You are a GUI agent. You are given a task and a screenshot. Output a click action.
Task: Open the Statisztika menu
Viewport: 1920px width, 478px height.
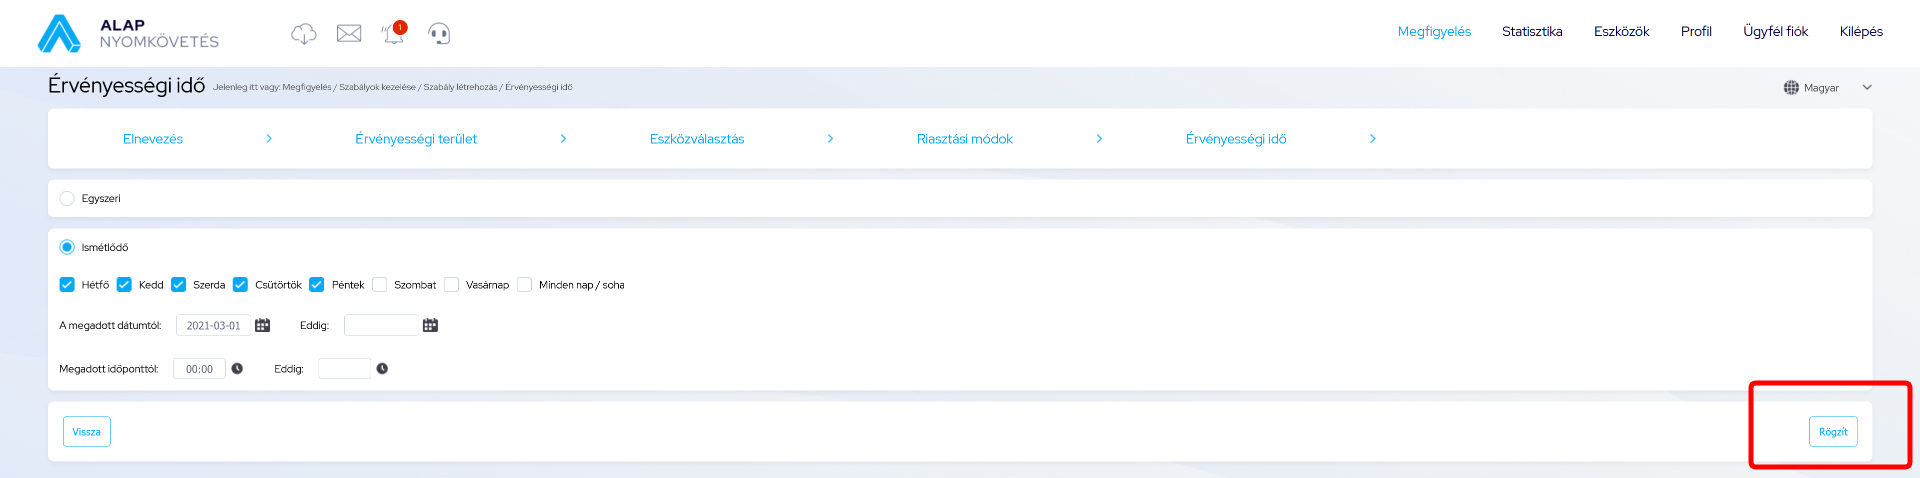click(x=1531, y=32)
